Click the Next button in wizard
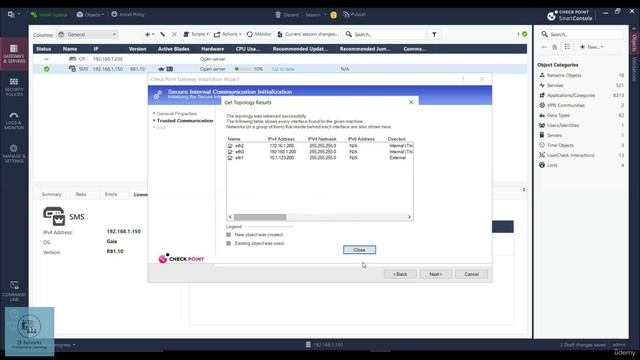This screenshot has height=360, width=640. click(436, 274)
